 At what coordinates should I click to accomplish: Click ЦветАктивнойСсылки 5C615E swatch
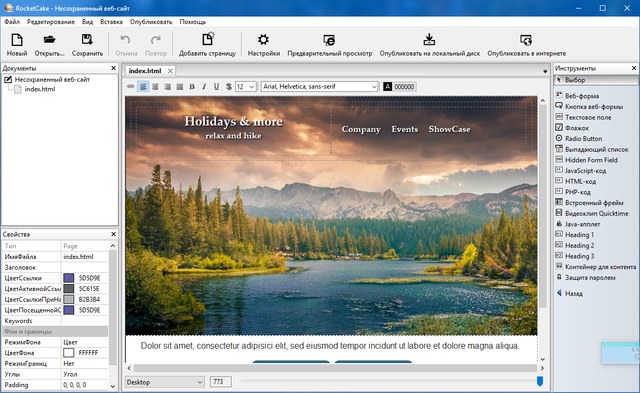69,289
